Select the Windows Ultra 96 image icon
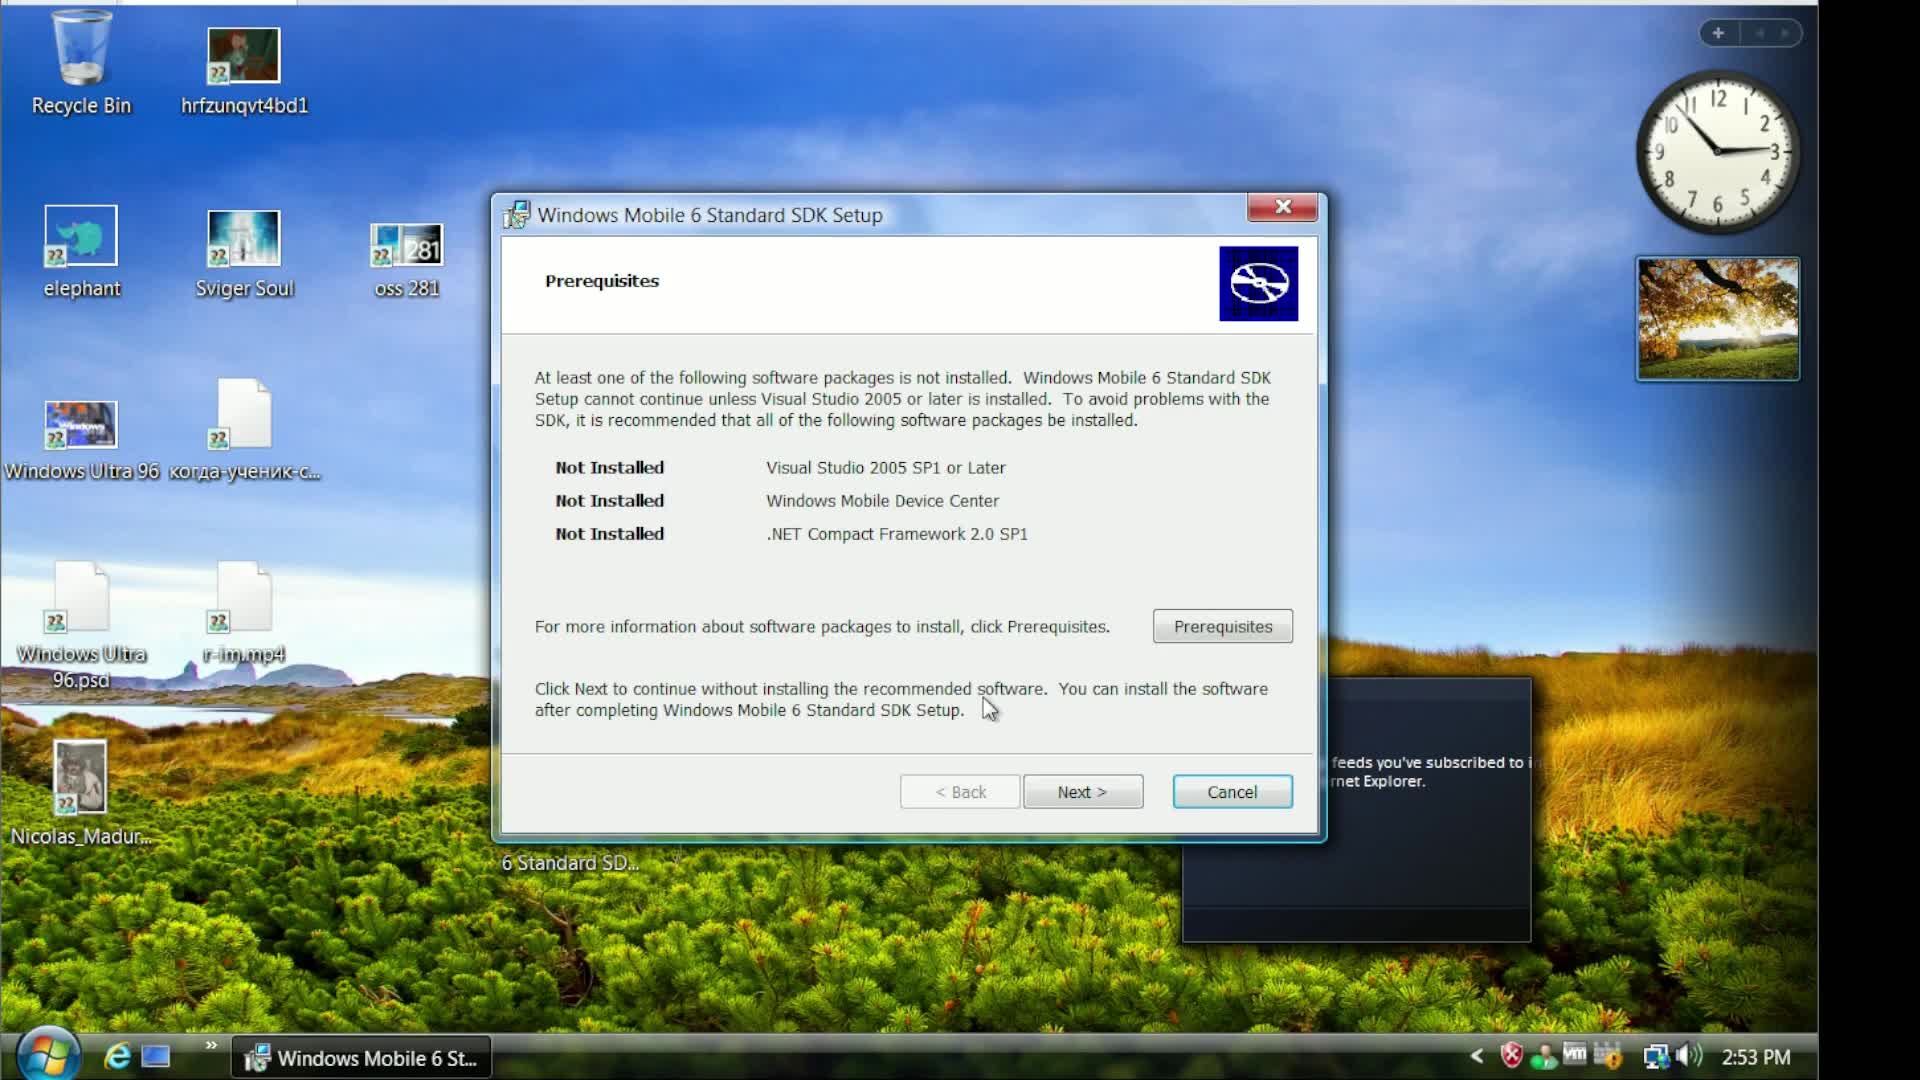This screenshot has height=1080, width=1920. [x=81, y=440]
